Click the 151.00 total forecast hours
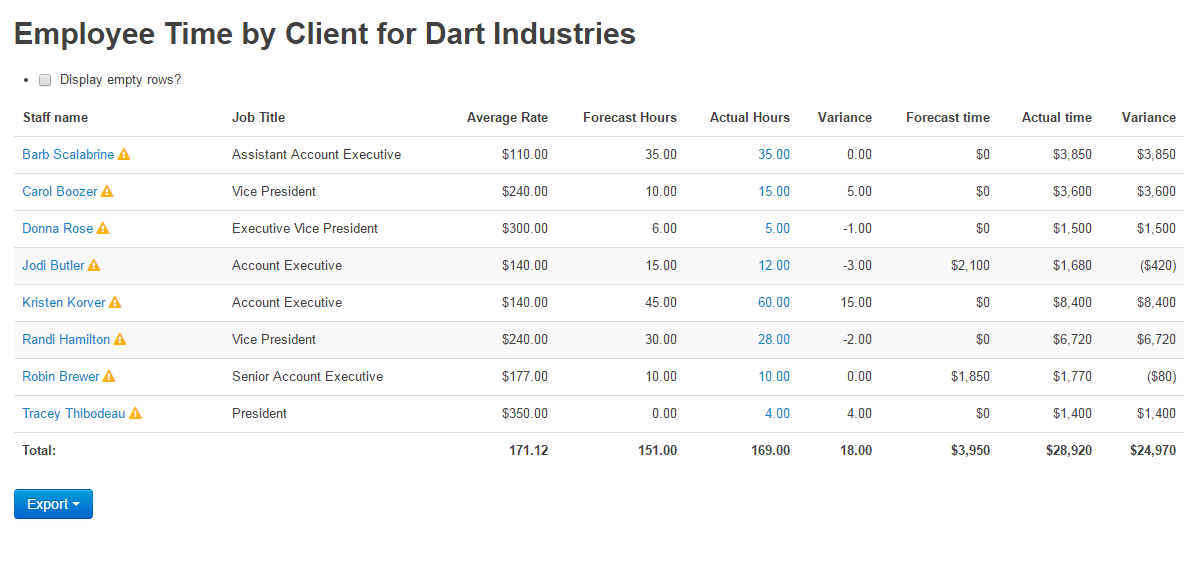Viewport: 1196px width, 562px height. (x=657, y=450)
